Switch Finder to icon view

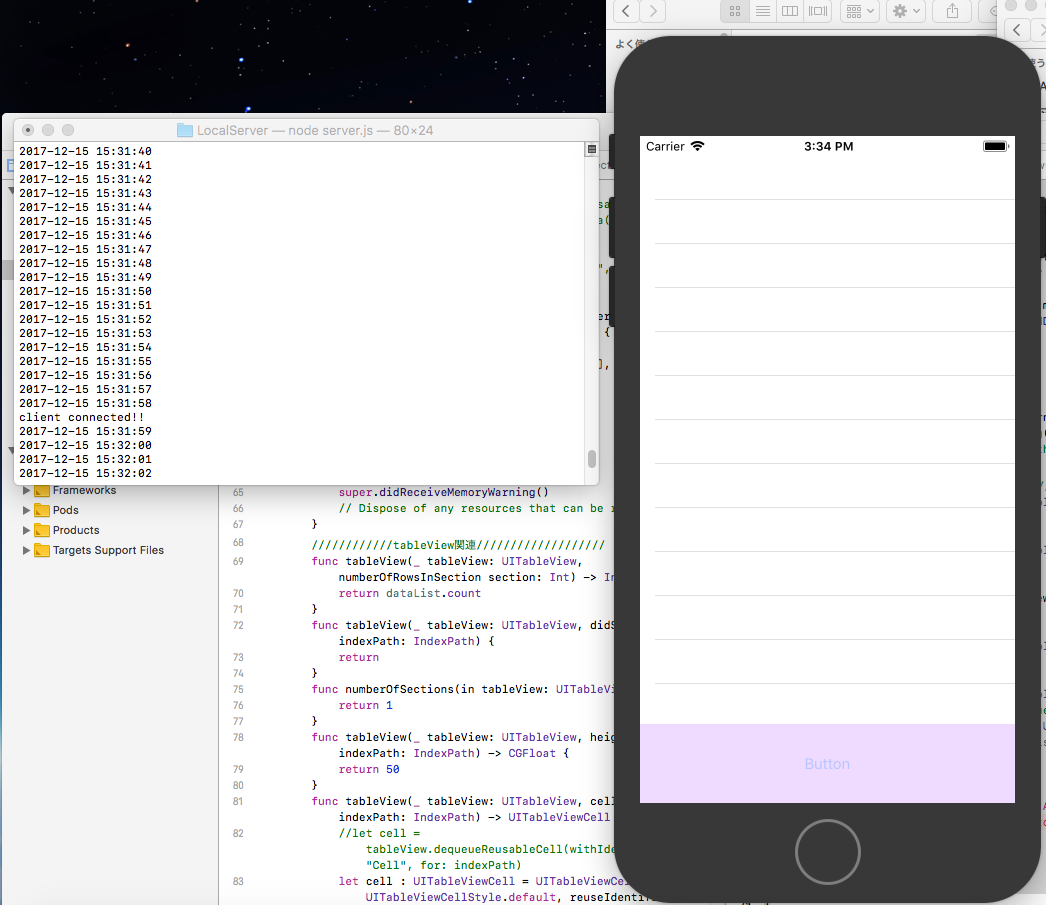point(735,11)
